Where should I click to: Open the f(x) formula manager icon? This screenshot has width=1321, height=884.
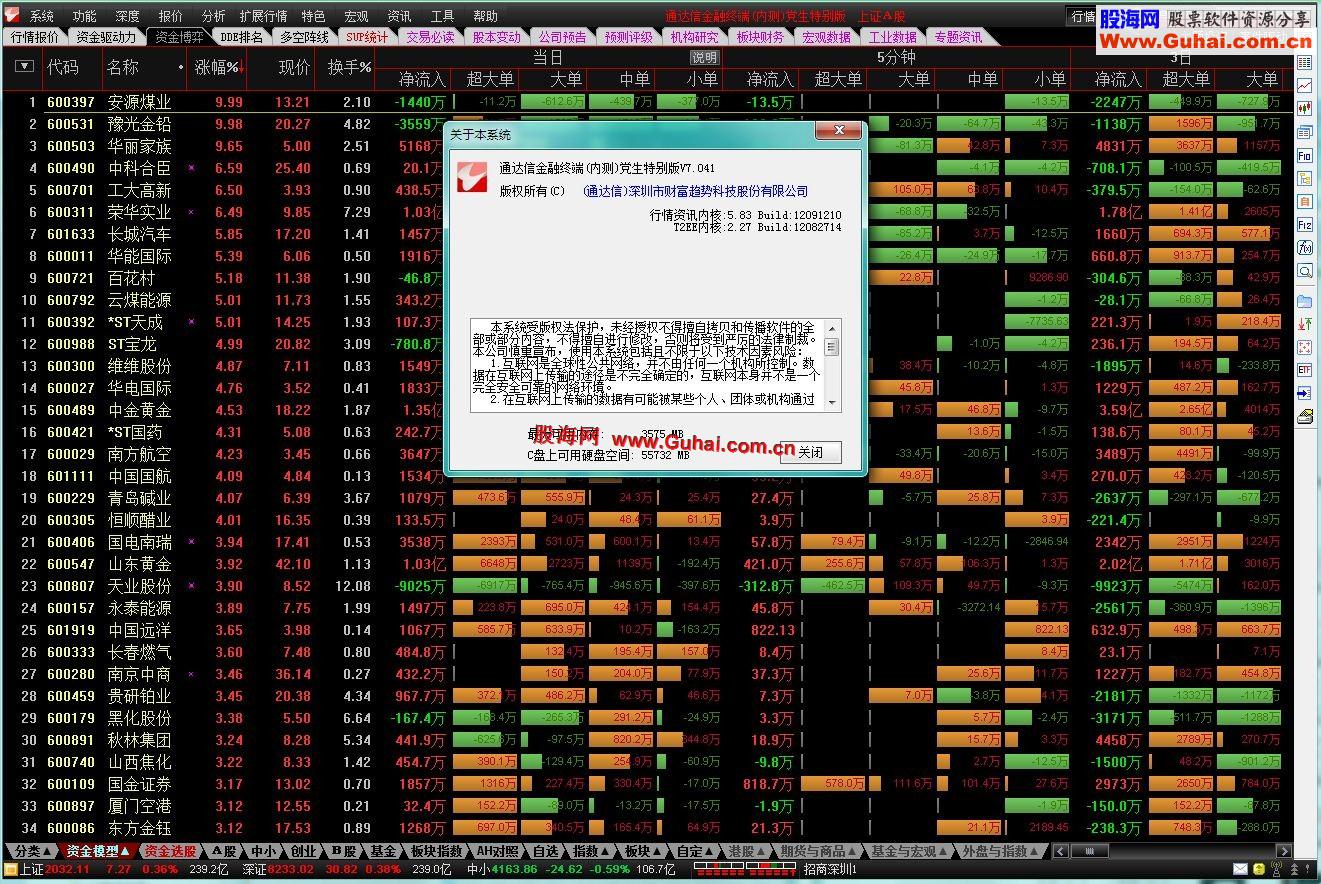(1304, 248)
